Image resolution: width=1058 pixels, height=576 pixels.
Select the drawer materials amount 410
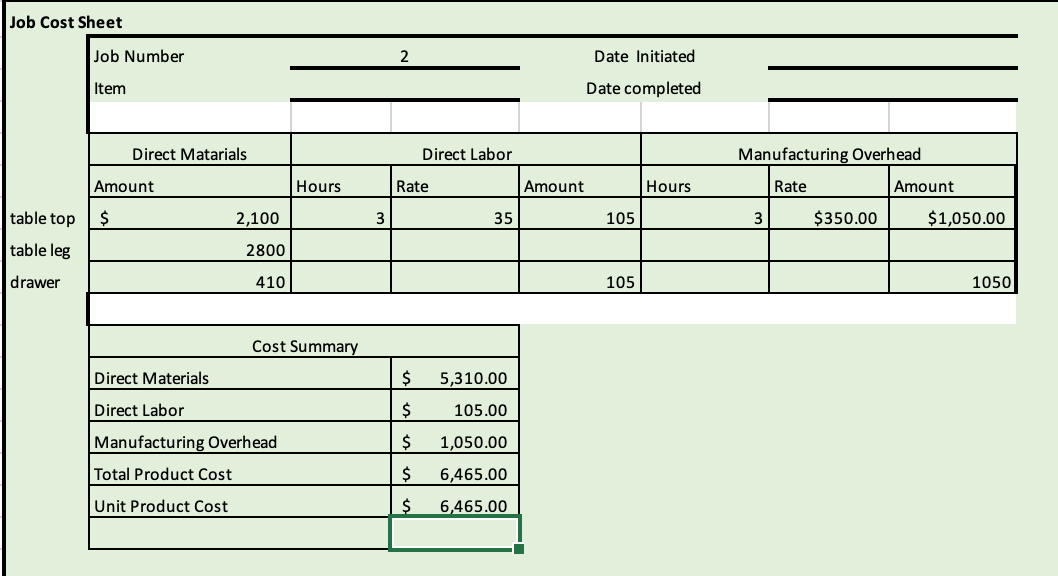click(190, 277)
